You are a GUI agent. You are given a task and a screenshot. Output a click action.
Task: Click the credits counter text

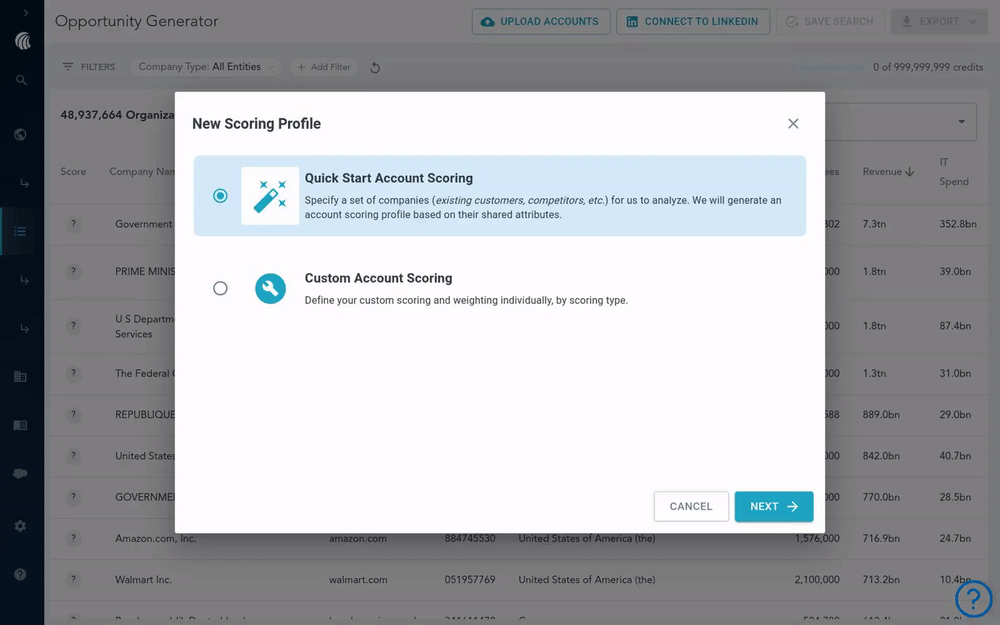[928, 67]
